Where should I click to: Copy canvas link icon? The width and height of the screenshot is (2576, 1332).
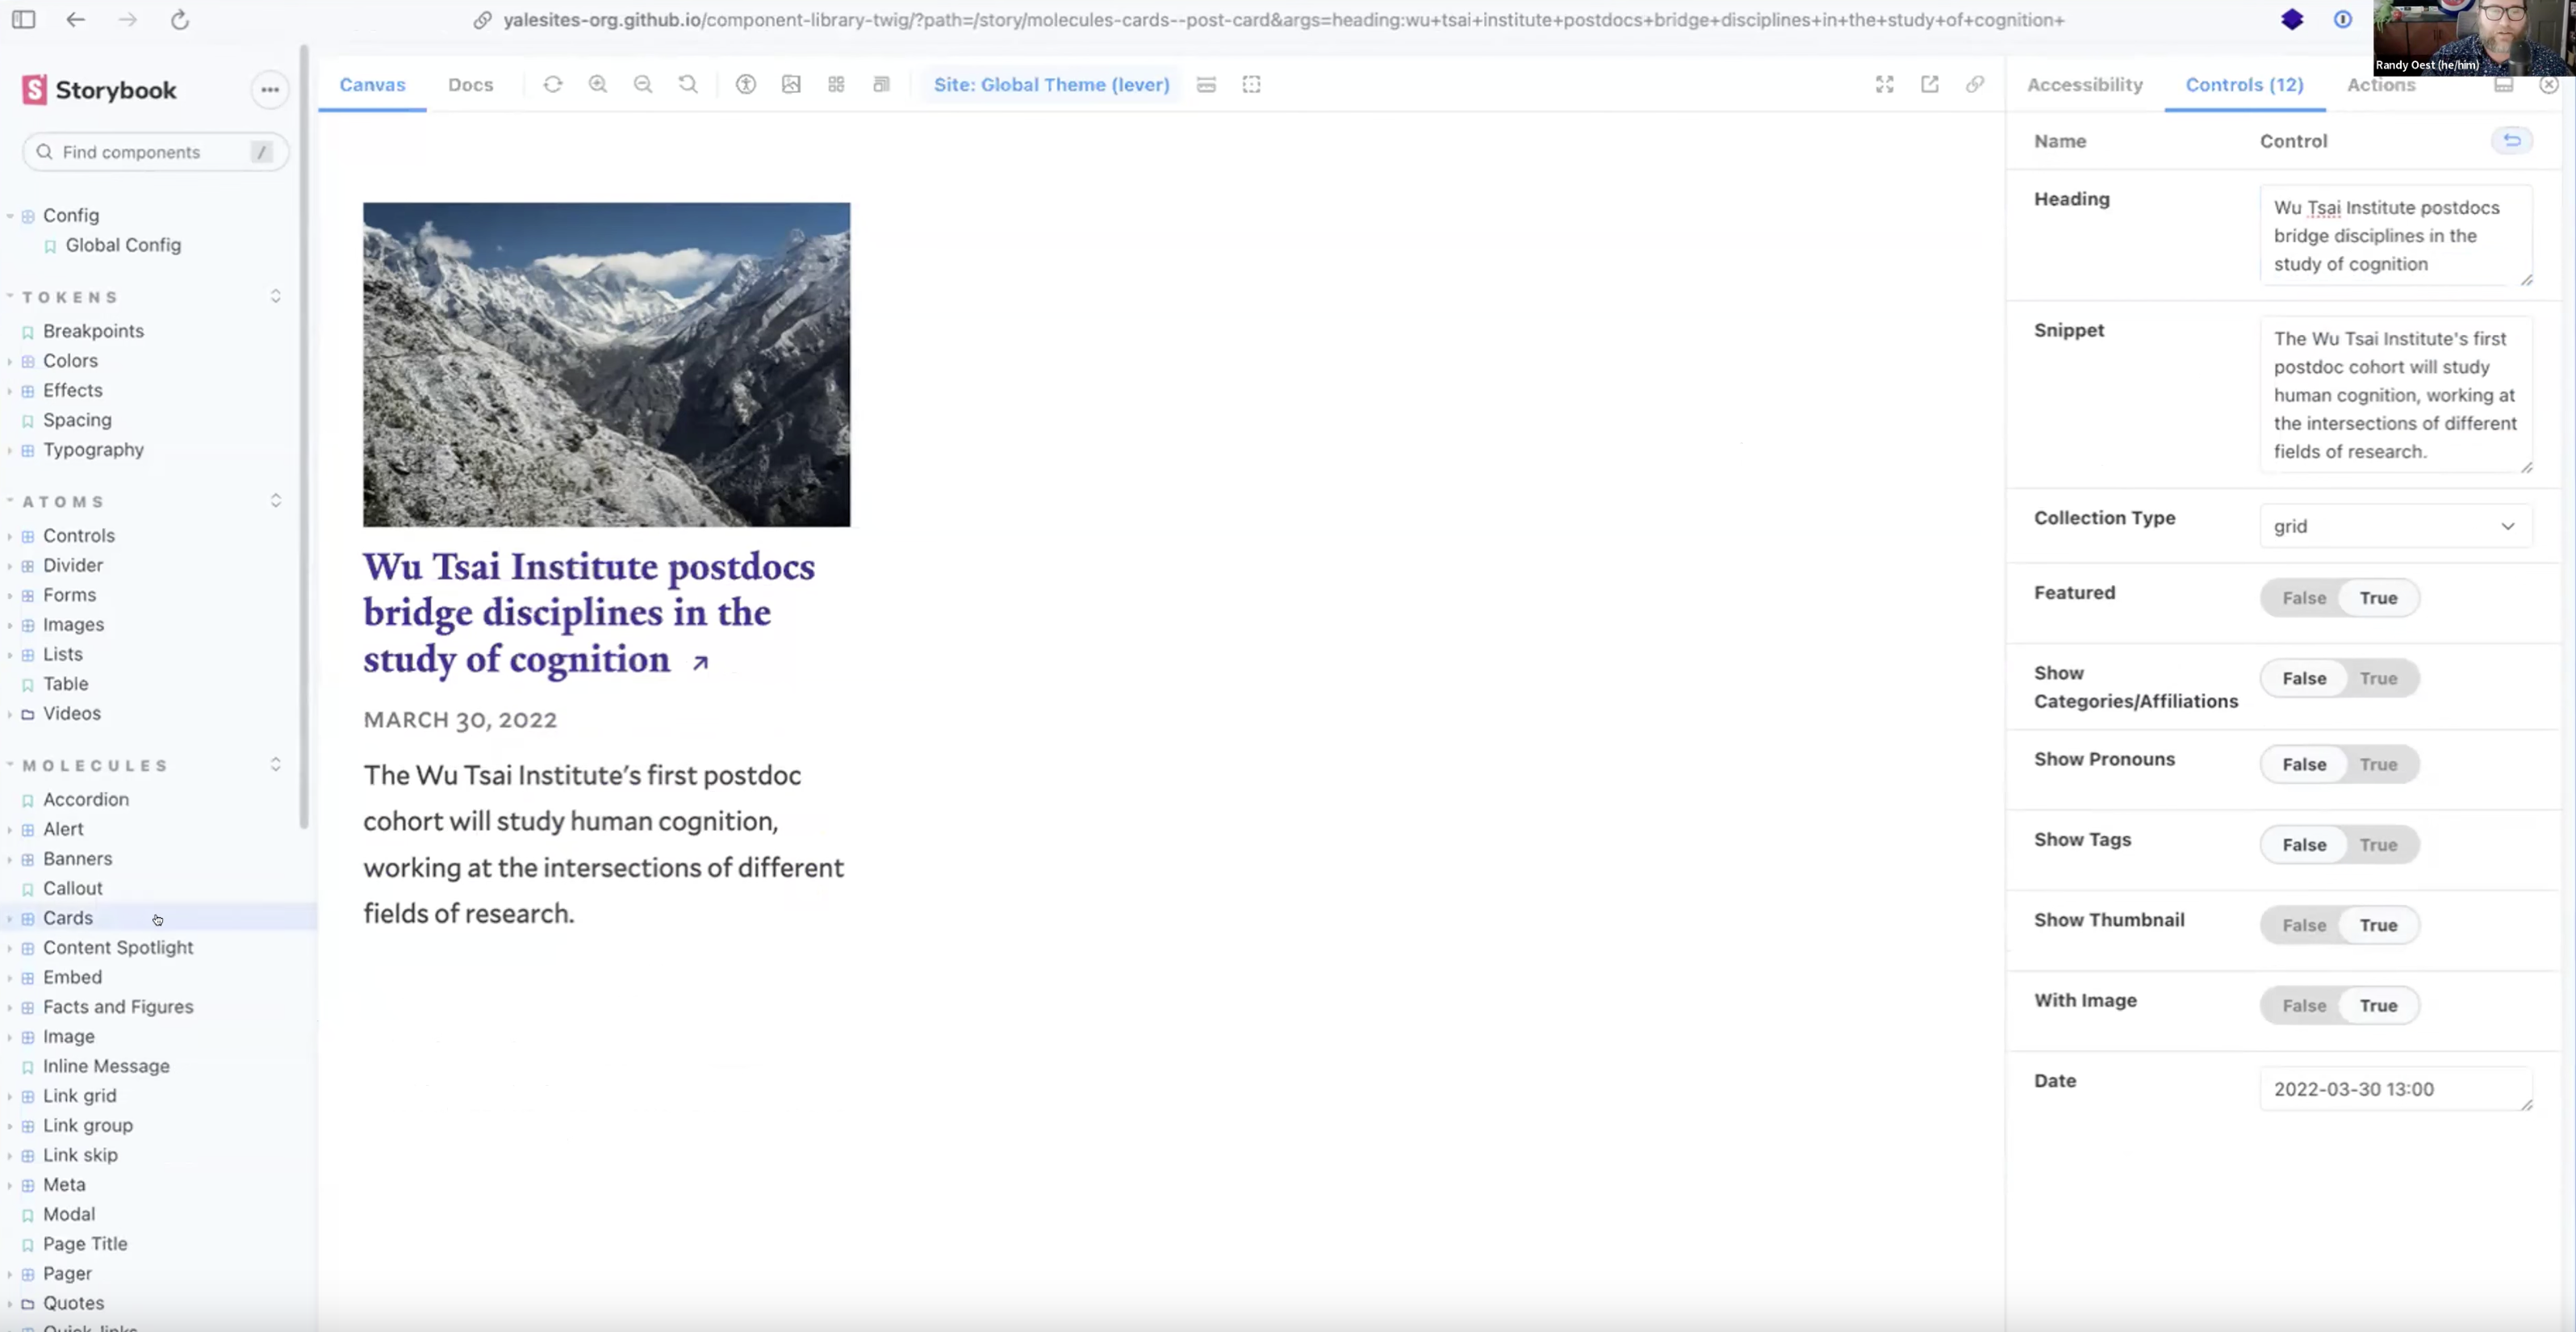click(1974, 85)
